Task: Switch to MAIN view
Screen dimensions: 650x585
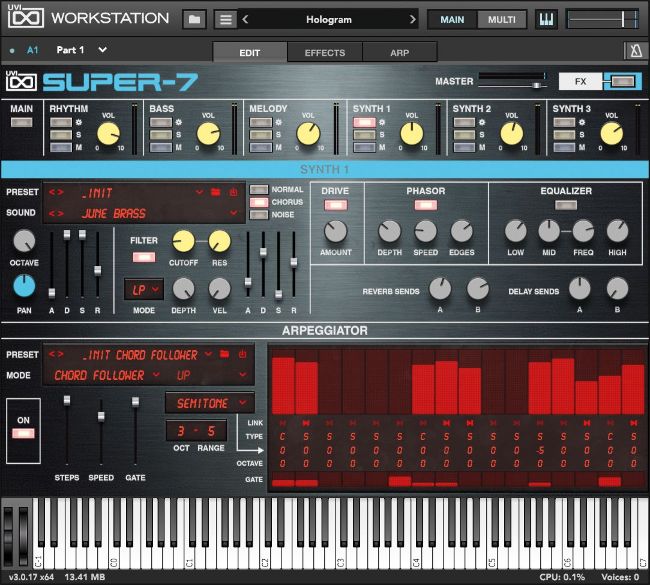Action: tap(452, 19)
